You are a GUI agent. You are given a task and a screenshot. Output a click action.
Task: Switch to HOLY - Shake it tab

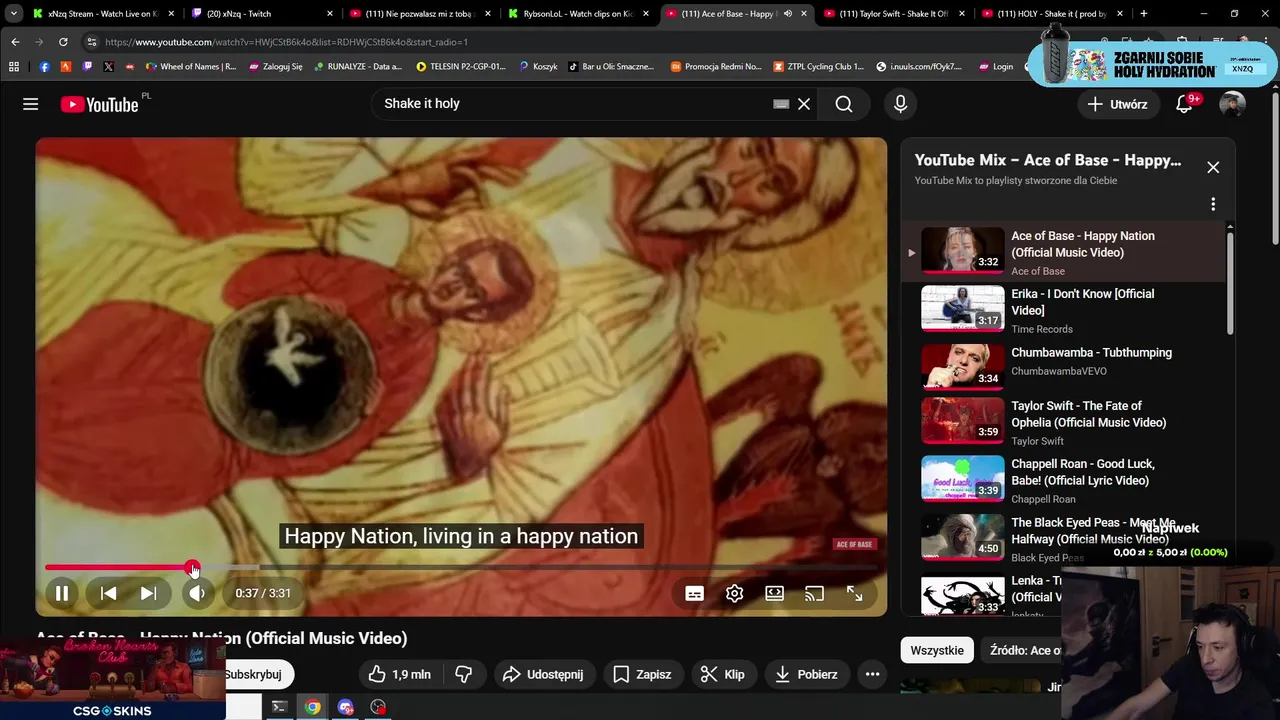click(1051, 14)
